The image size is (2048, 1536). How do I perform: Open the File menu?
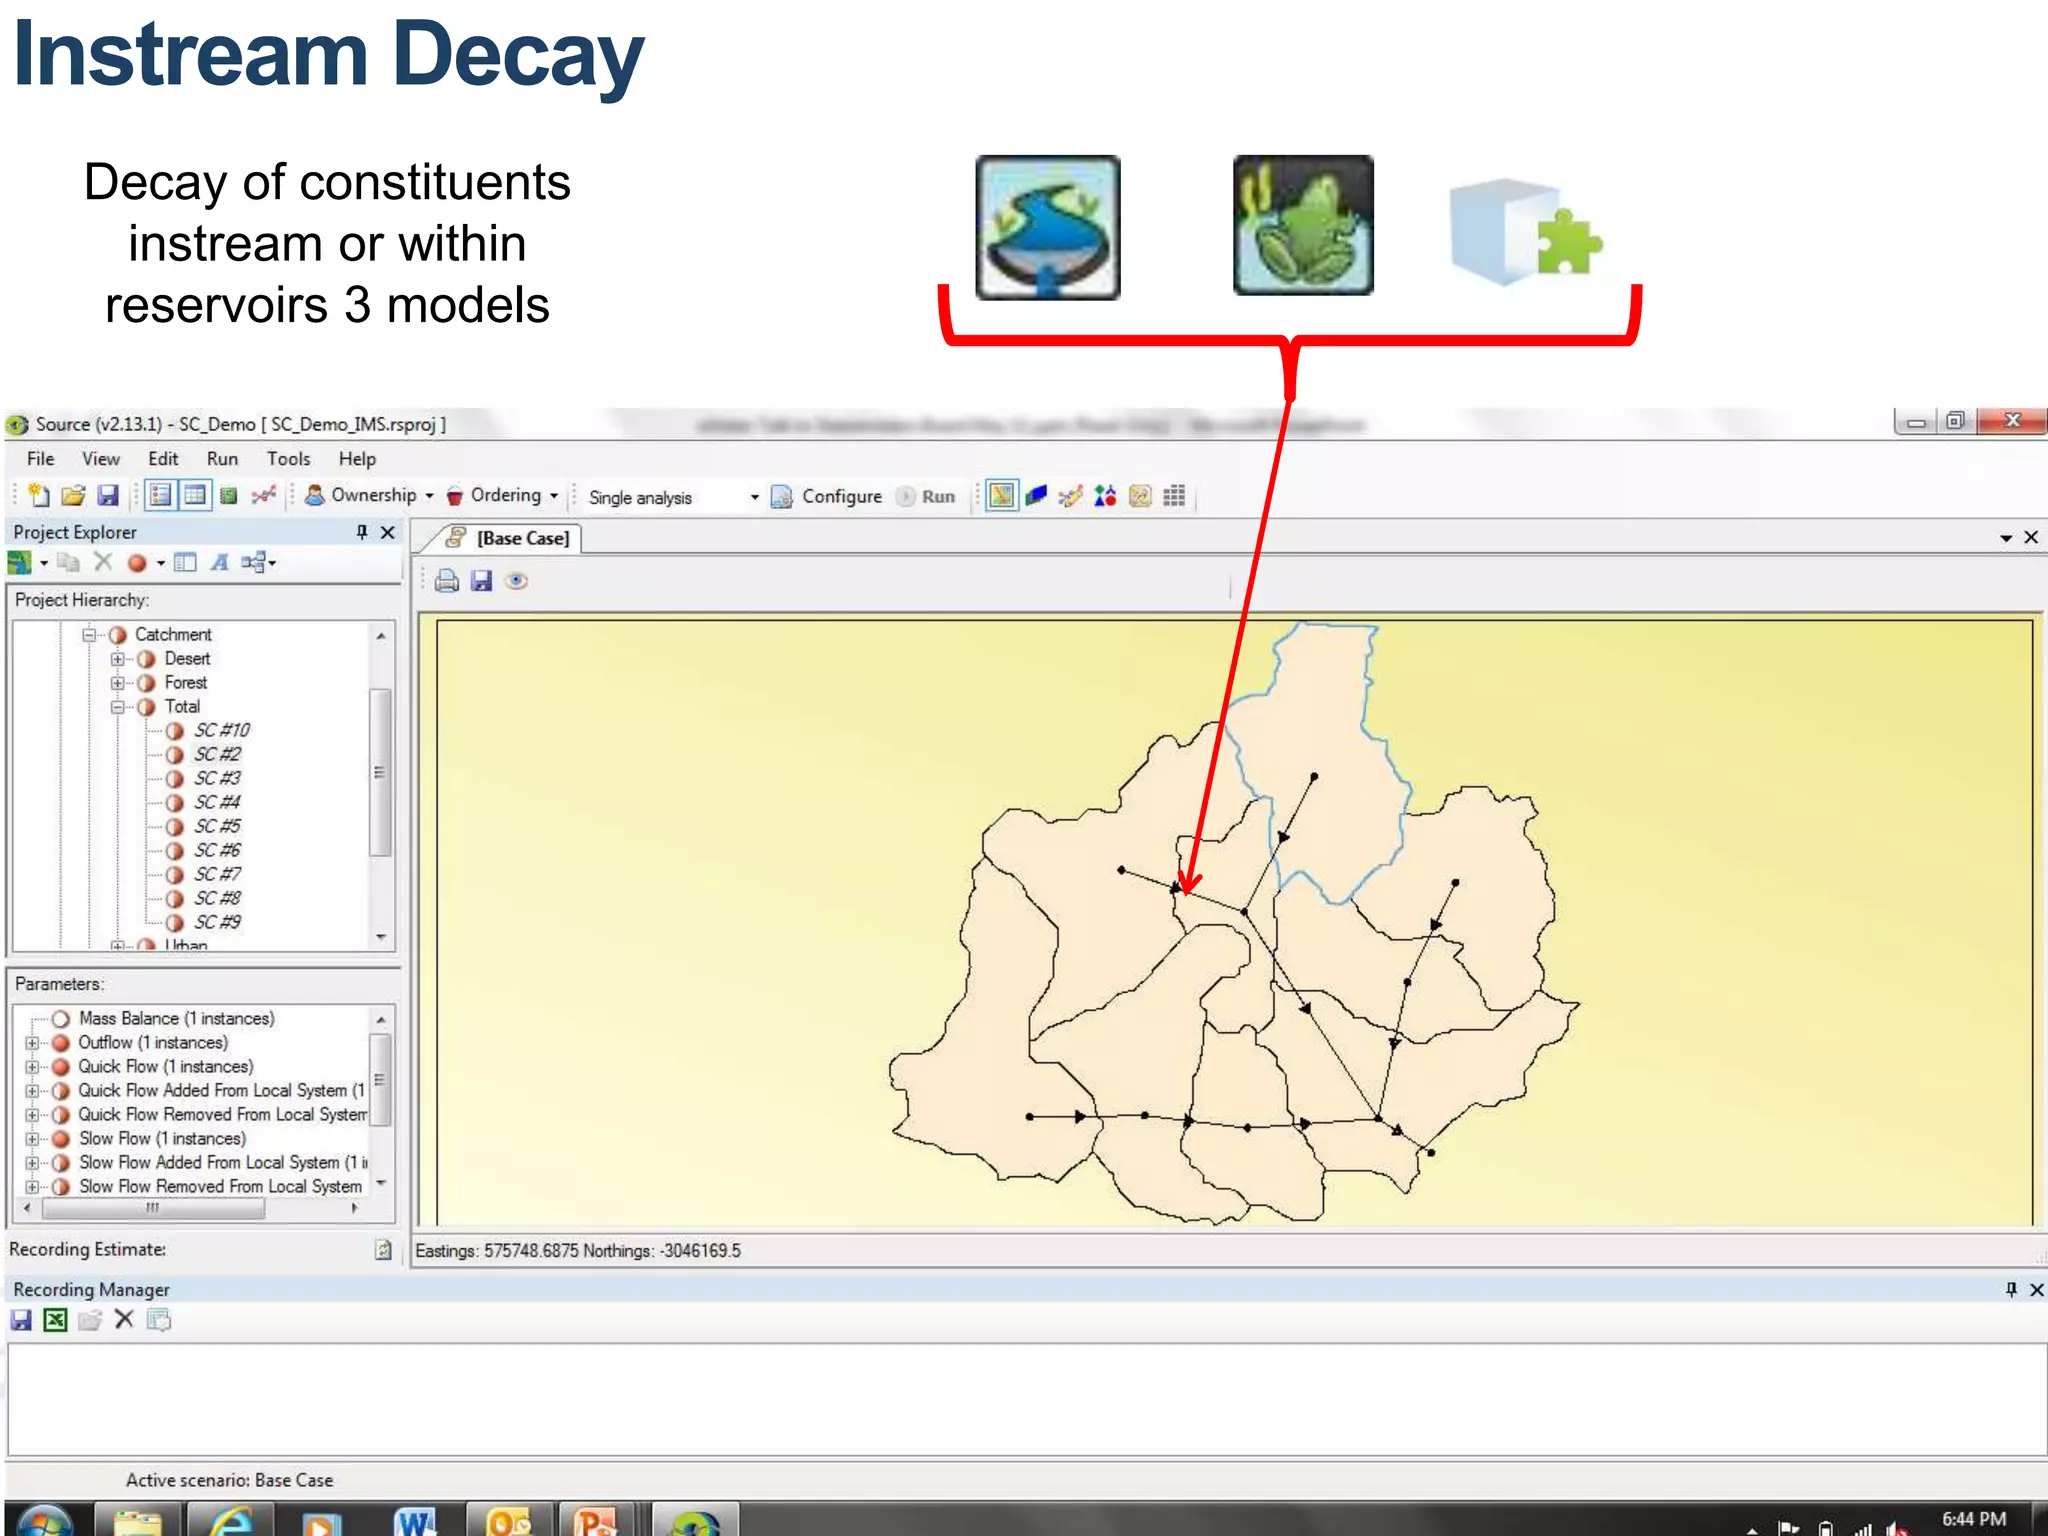(40, 459)
